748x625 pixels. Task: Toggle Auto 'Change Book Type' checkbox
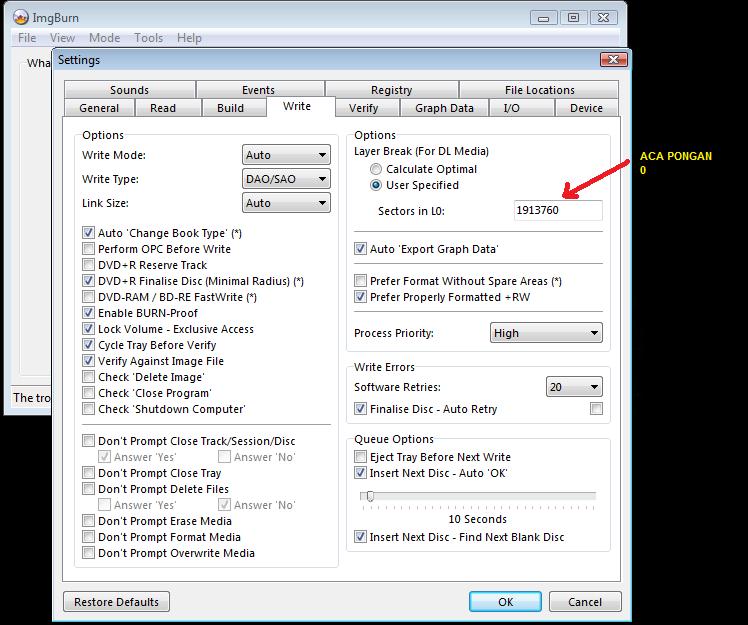point(88,233)
